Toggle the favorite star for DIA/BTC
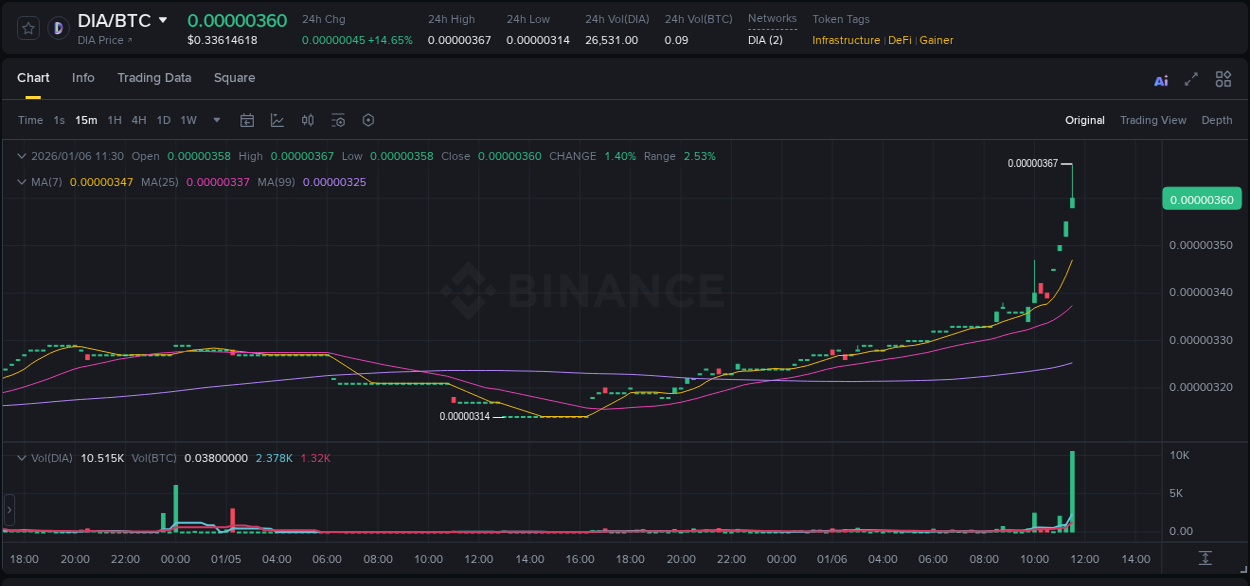 coord(27,27)
